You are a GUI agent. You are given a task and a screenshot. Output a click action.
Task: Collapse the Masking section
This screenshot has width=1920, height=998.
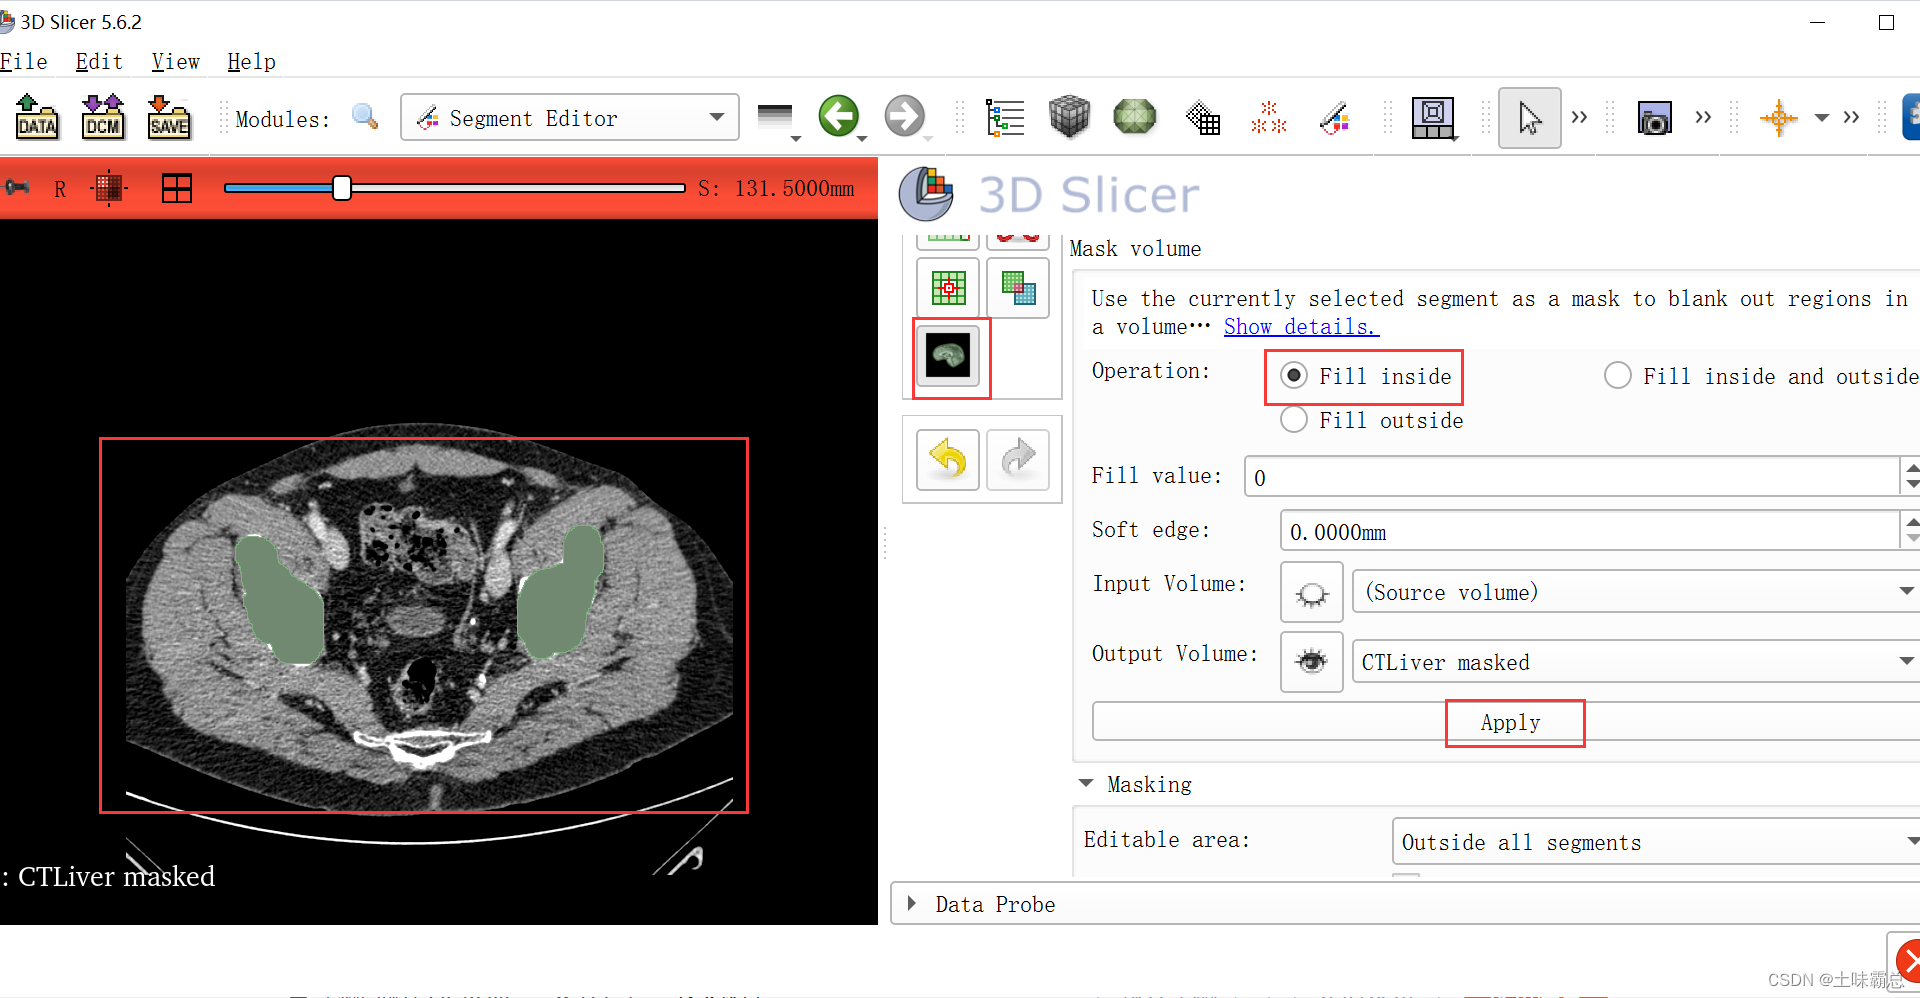[x=1086, y=784]
